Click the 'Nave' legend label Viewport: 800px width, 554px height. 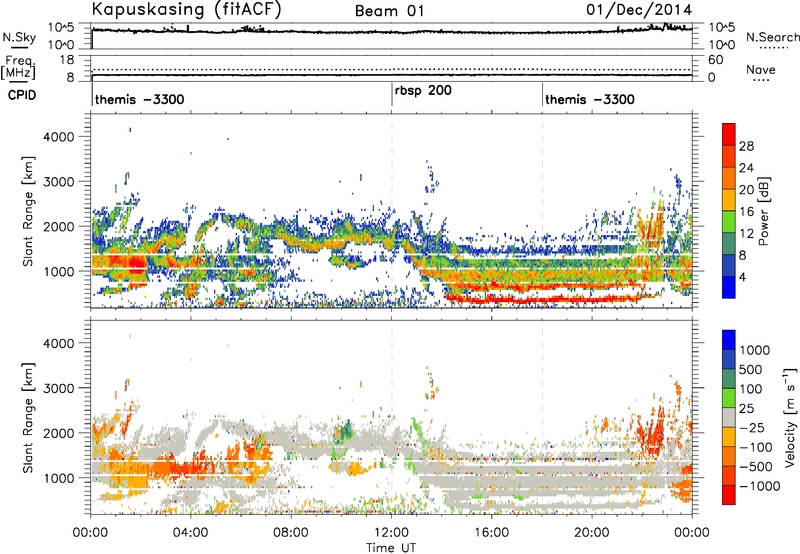(761, 69)
